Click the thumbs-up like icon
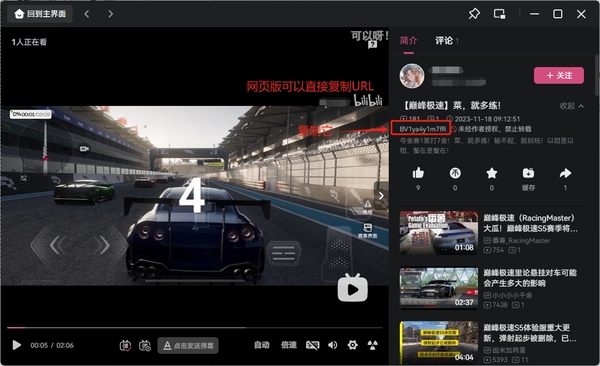This screenshot has width=600, height=366. (x=418, y=173)
